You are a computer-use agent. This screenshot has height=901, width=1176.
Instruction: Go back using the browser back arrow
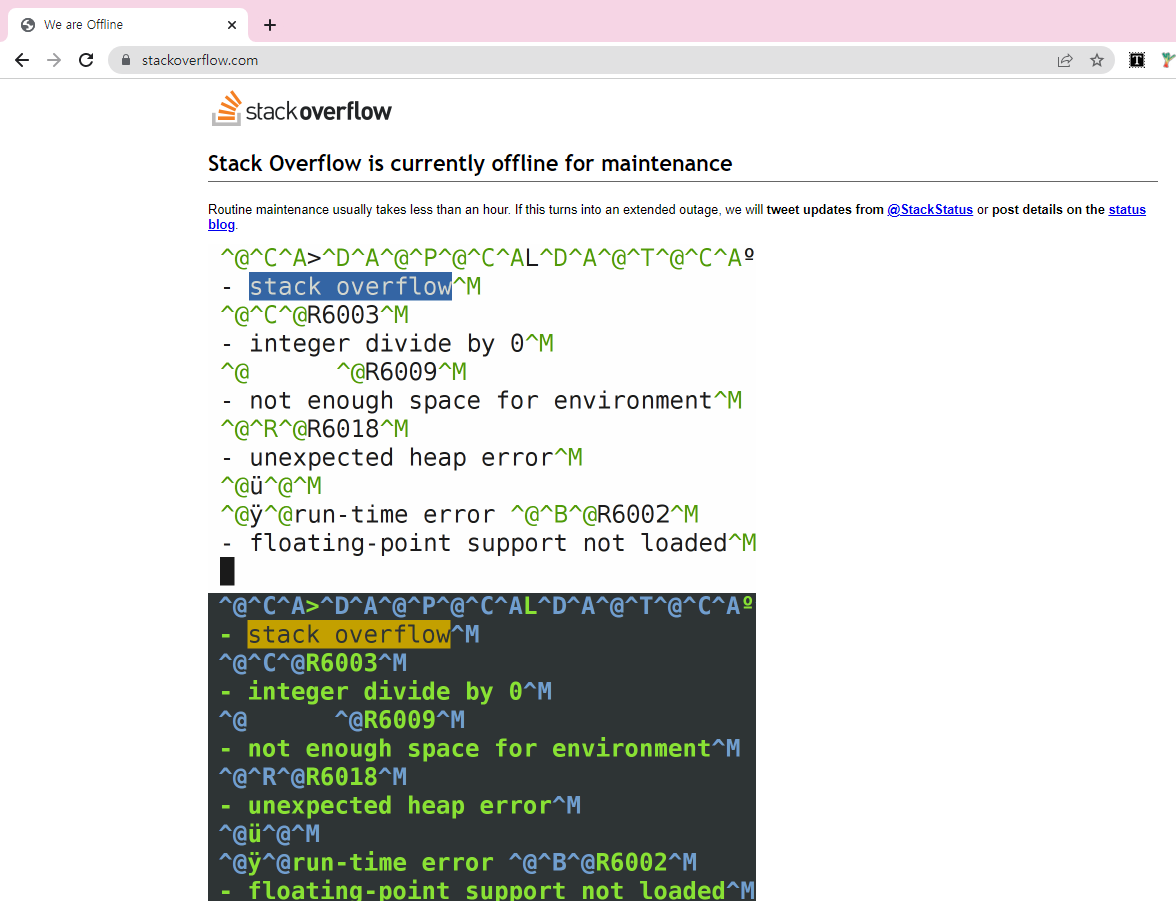coord(22,60)
